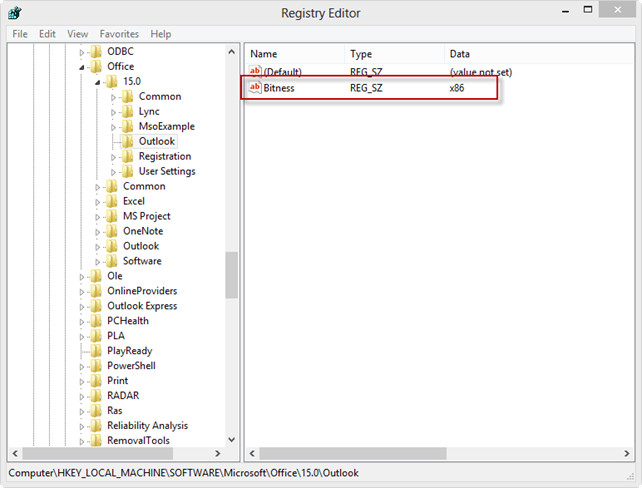Expand the ODBC key
Image resolution: width=642 pixels, height=488 pixels.
pyautogui.click(x=81, y=52)
